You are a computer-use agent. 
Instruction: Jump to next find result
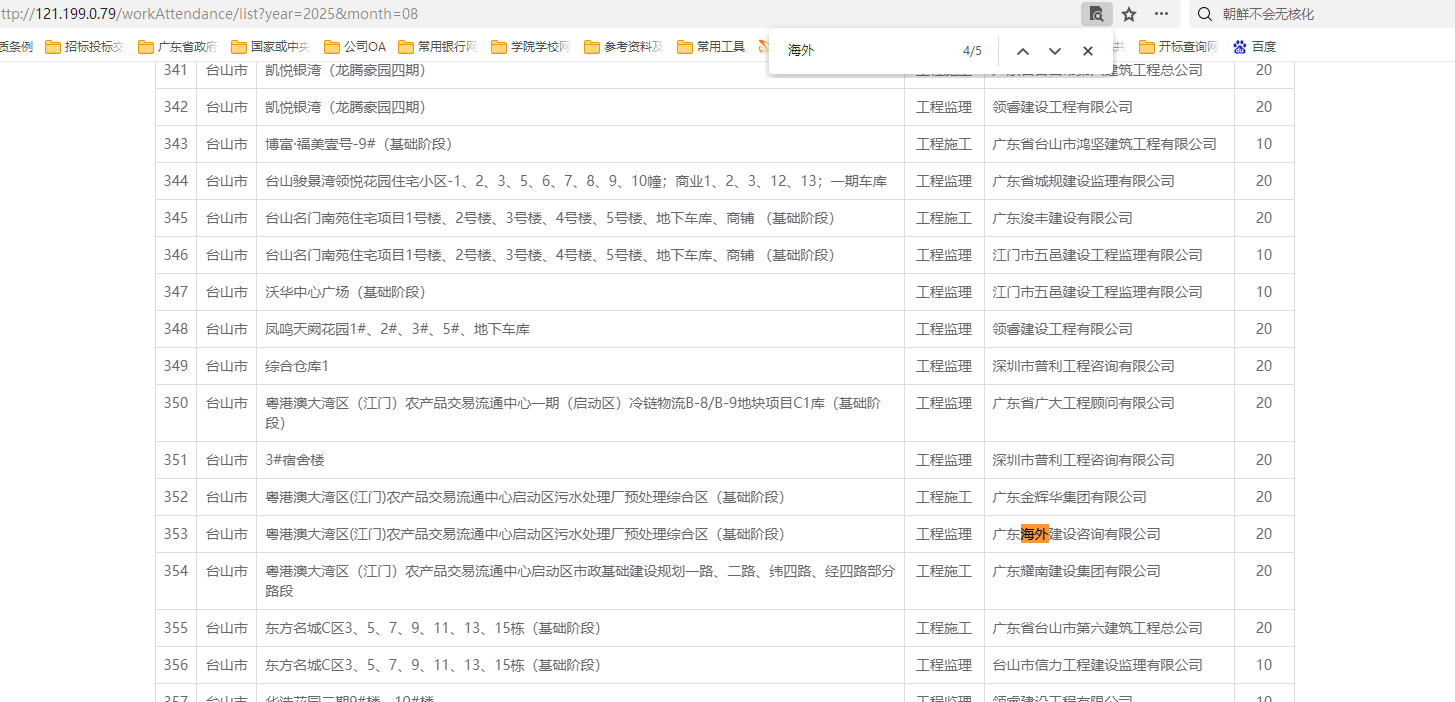(1055, 51)
